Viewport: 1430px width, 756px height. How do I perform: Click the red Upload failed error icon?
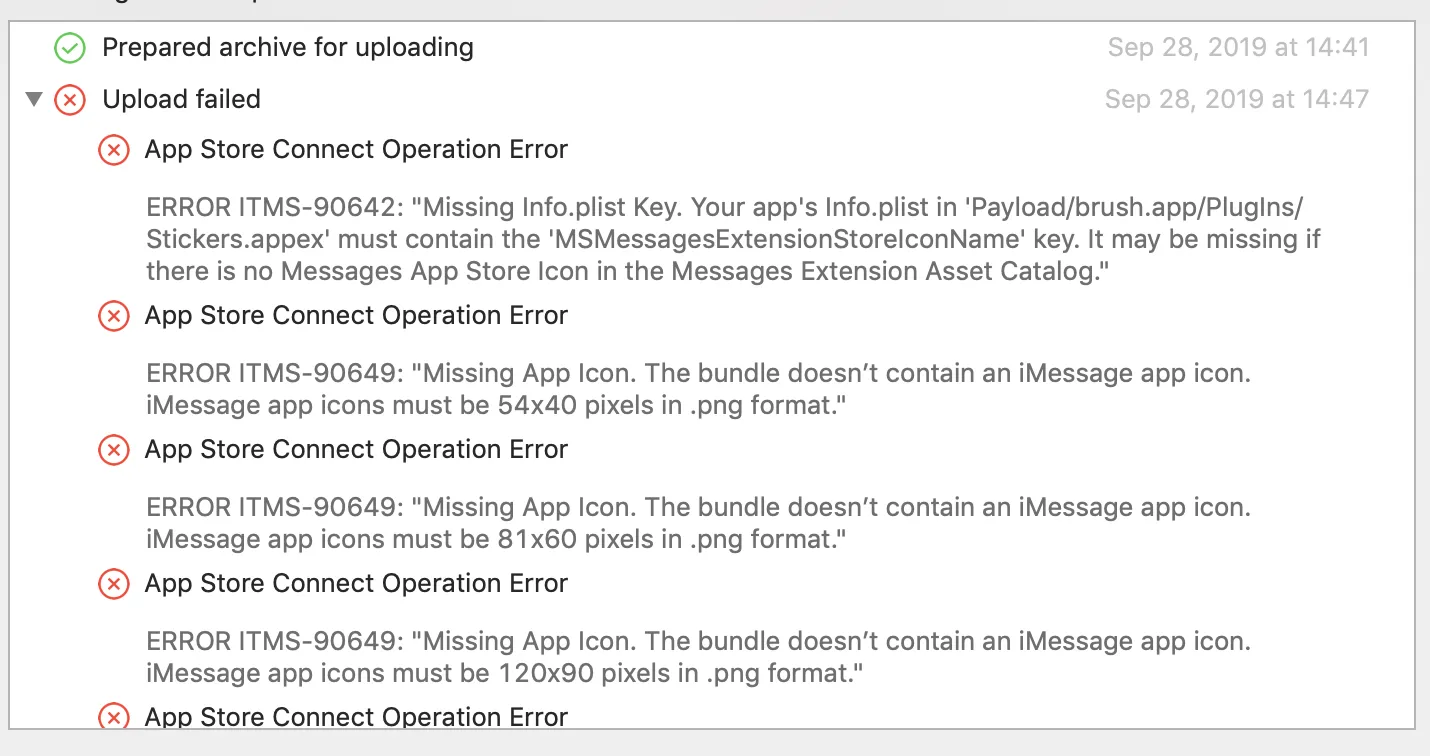tap(70, 99)
